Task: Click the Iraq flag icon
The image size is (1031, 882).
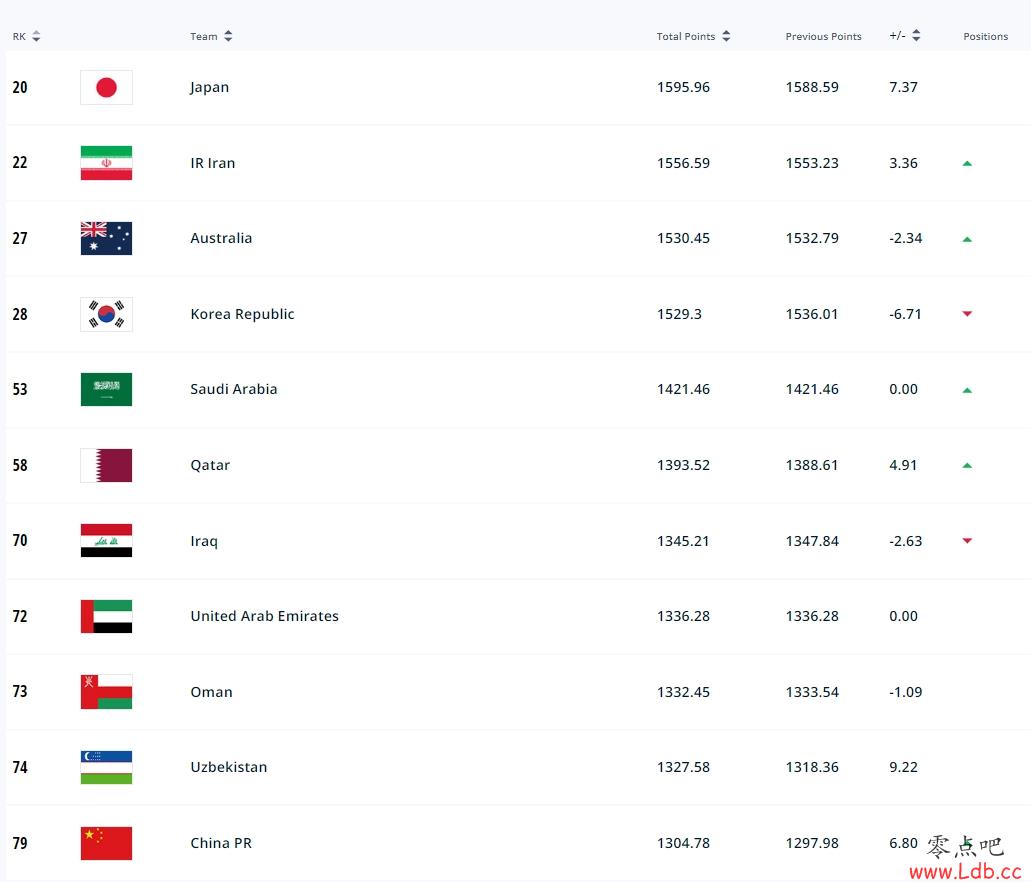Action: pos(107,541)
